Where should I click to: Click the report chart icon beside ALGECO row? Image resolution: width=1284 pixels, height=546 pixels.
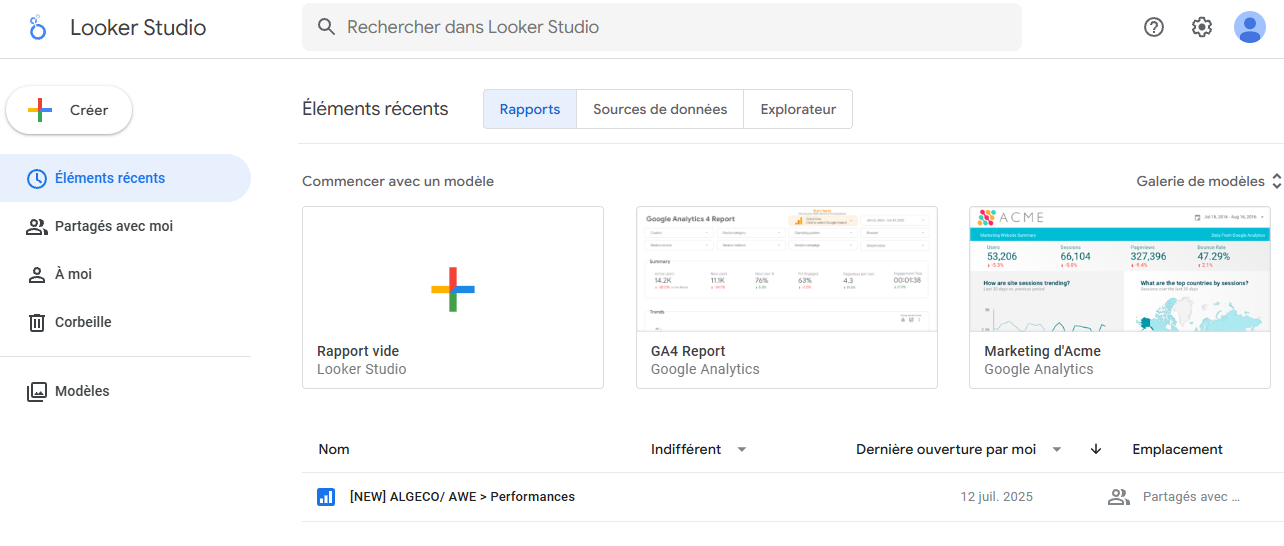coord(326,497)
